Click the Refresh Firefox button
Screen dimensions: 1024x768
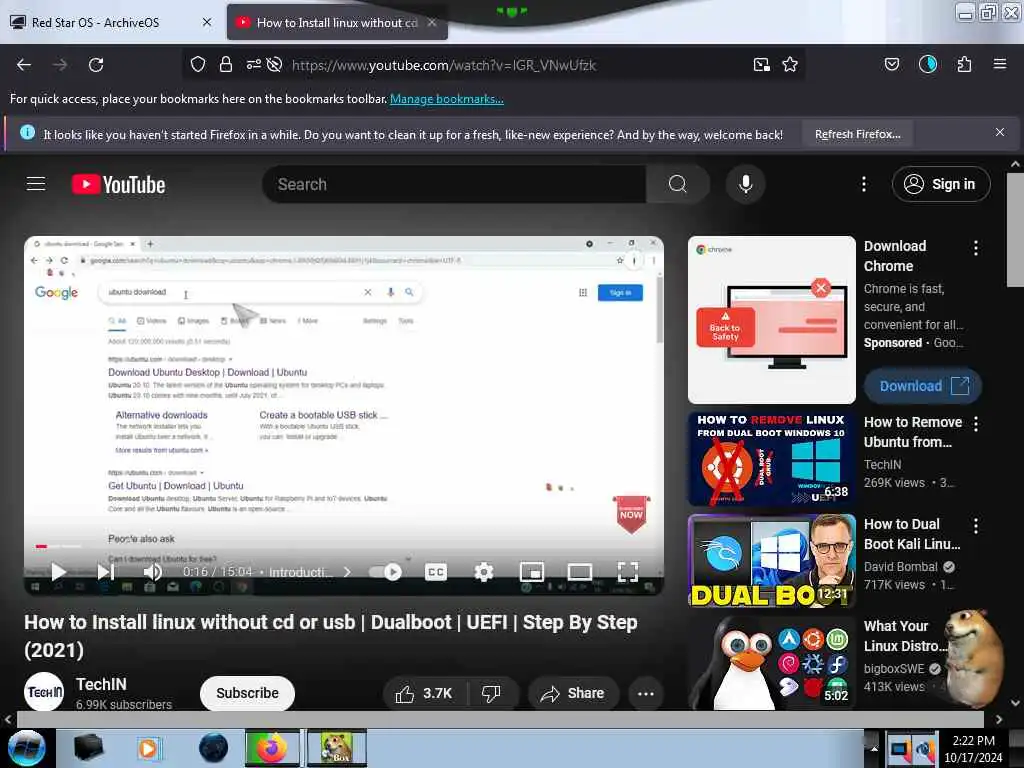[x=857, y=134]
